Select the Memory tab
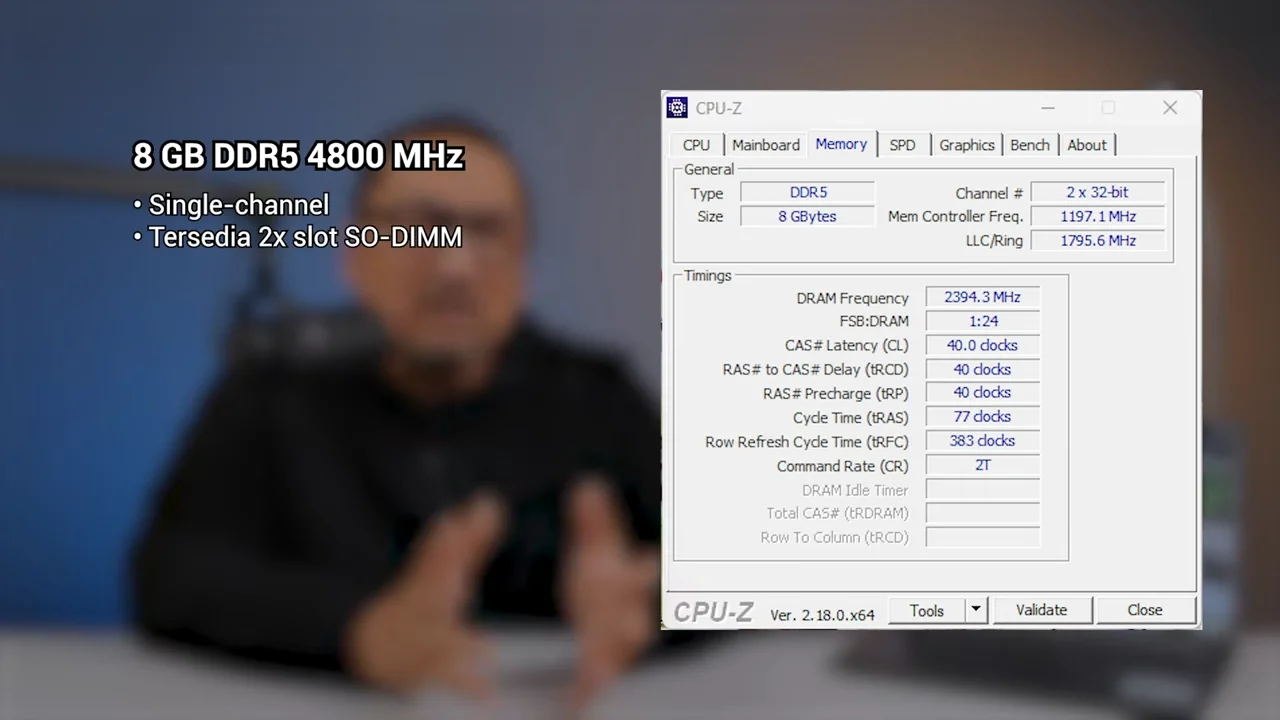The image size is (1280, 720). [841, 144]
